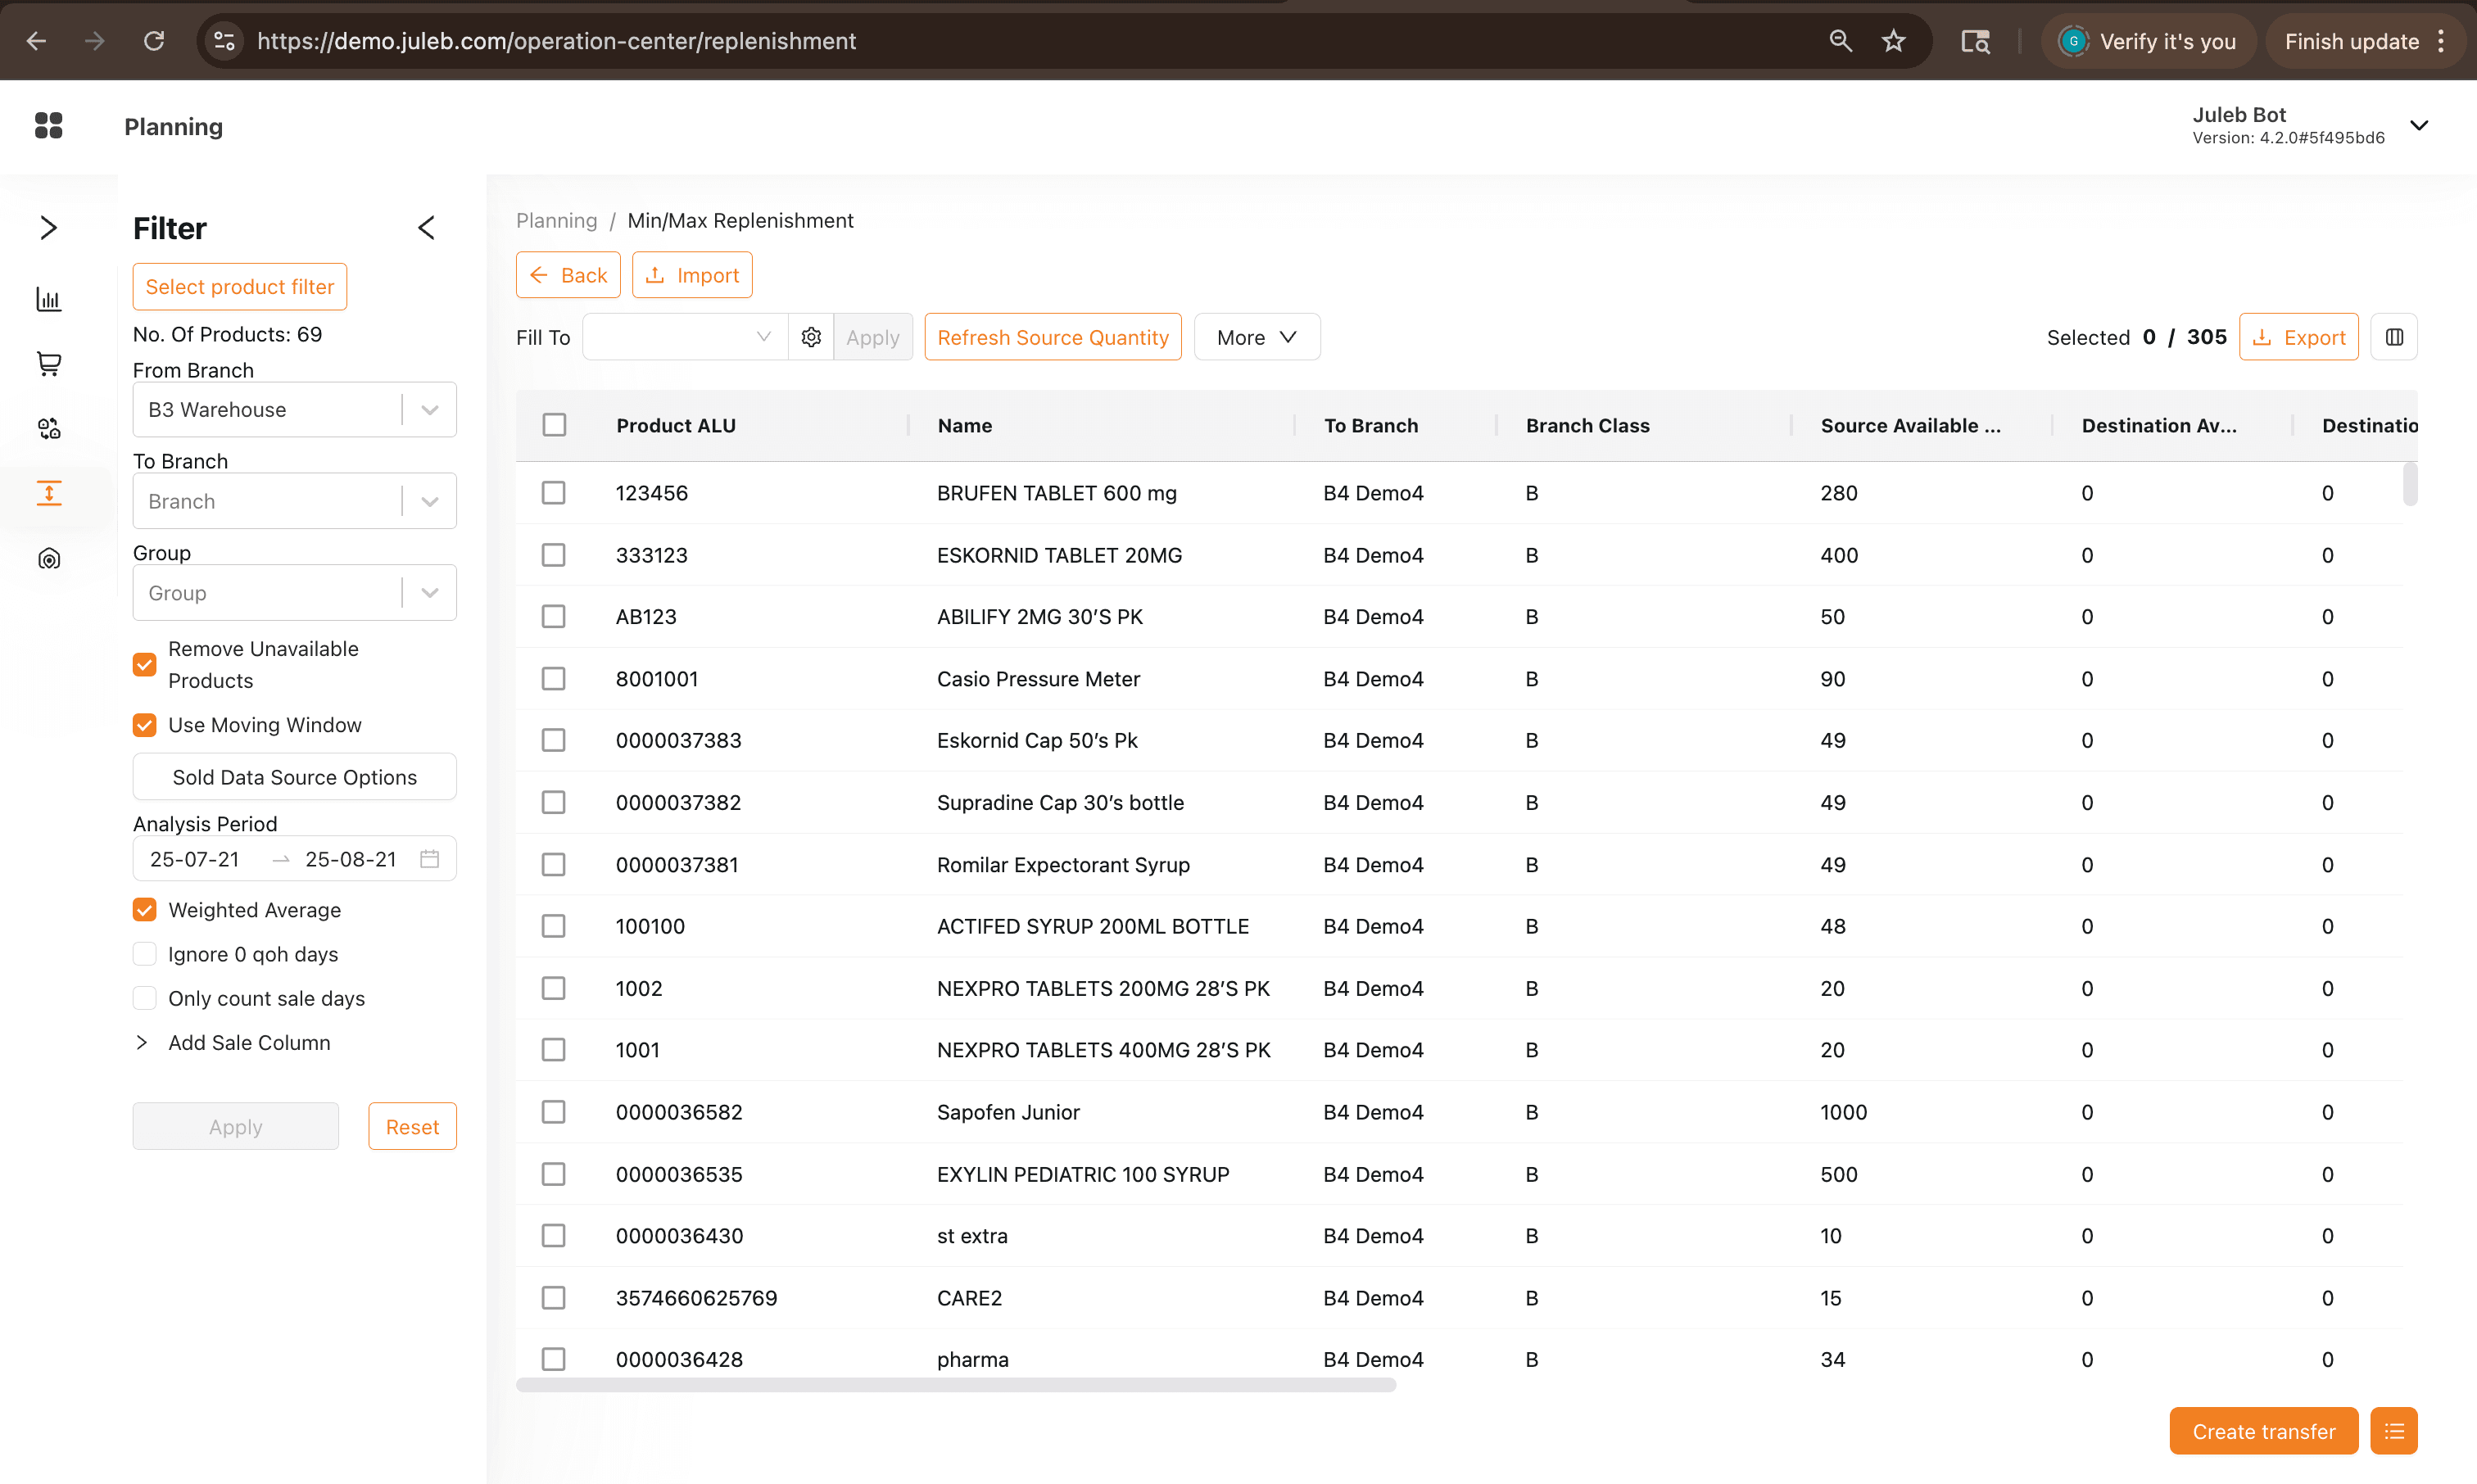Click Select product filter button

pos(240,287)
